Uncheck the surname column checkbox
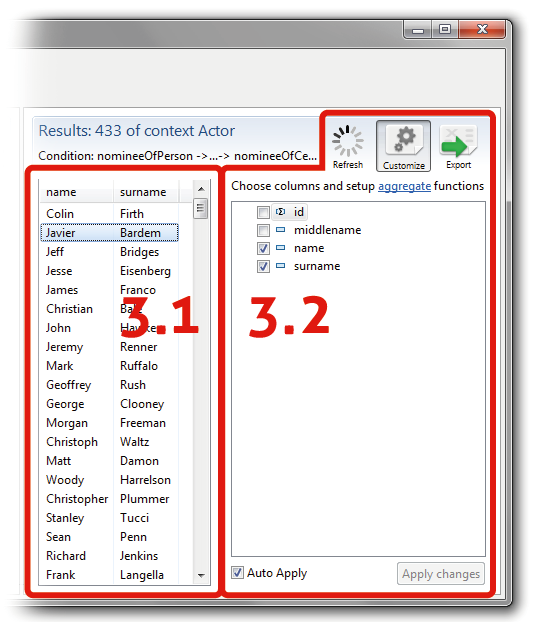534x625 pixels. pos(263,266)
